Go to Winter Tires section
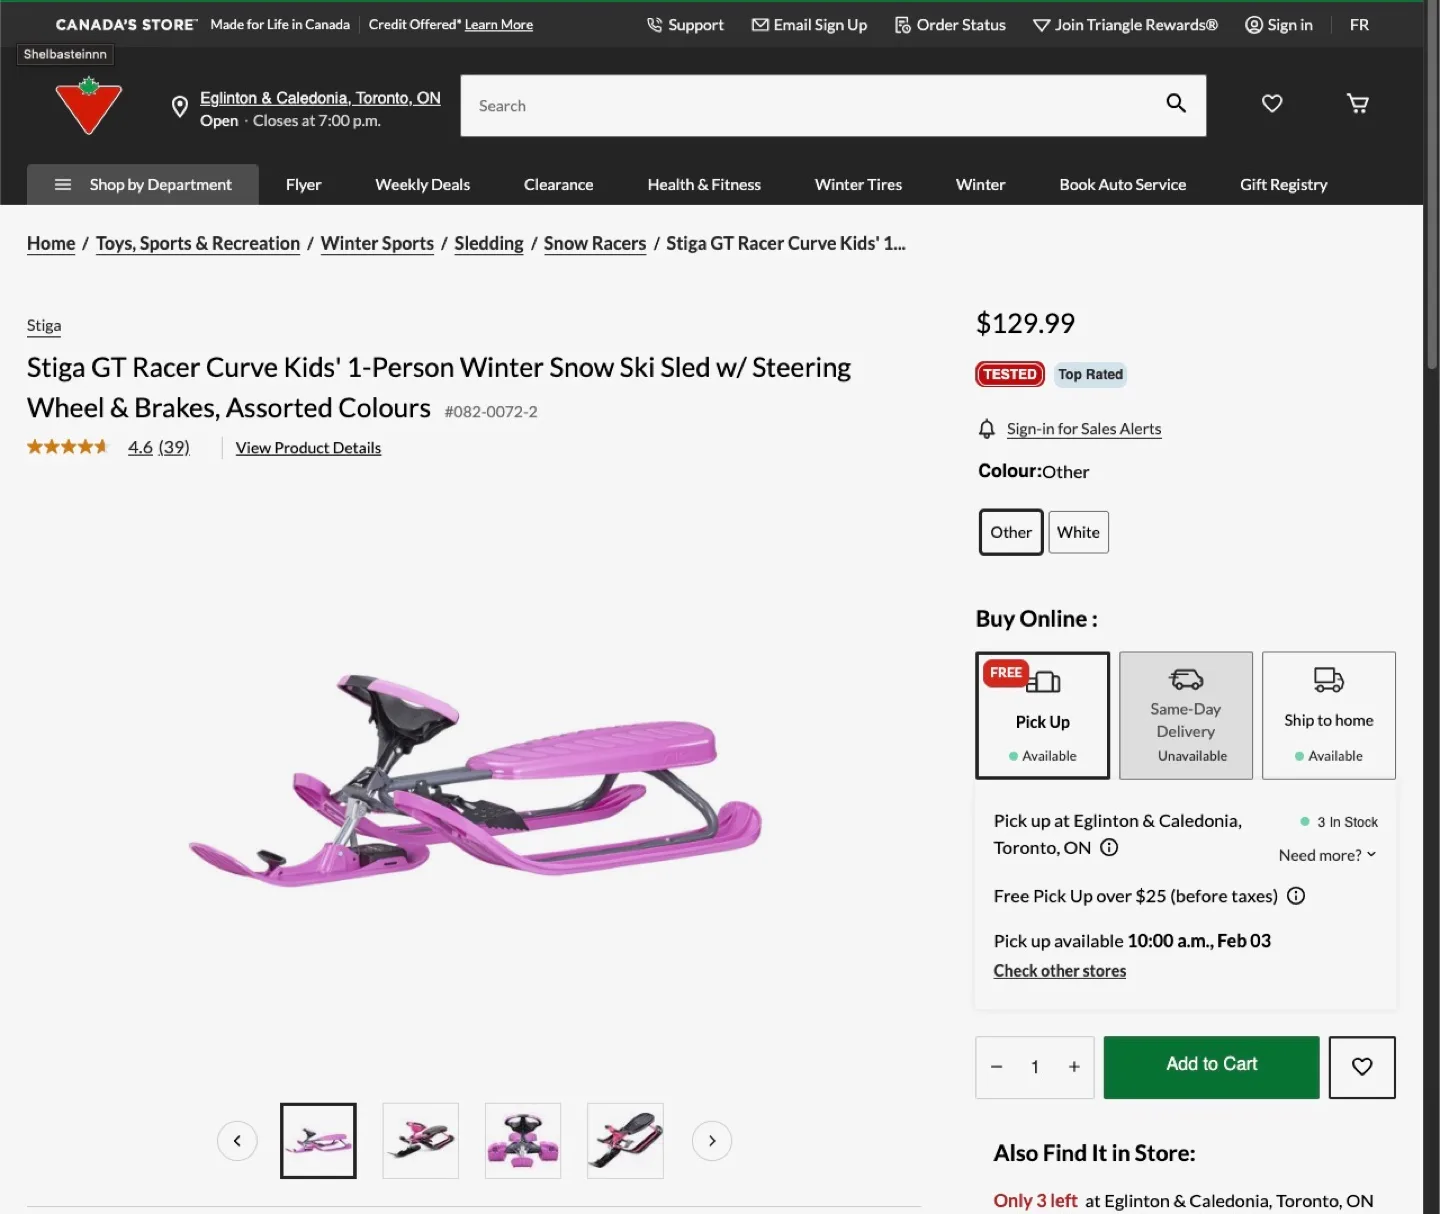 (x=858, y=185)
